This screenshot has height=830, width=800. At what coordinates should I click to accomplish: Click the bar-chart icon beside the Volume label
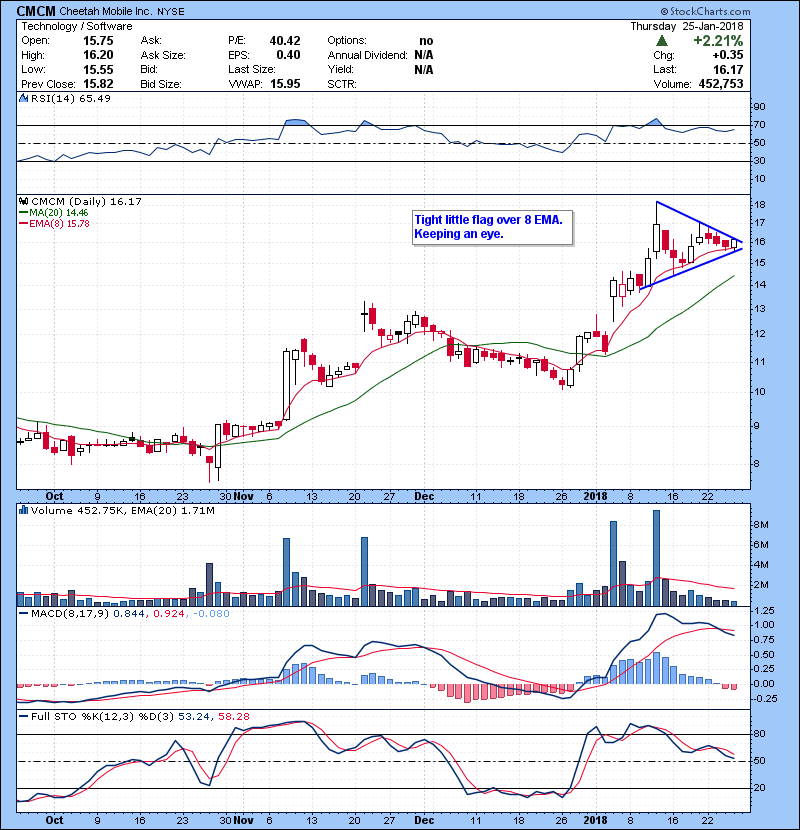coord(23,510)
